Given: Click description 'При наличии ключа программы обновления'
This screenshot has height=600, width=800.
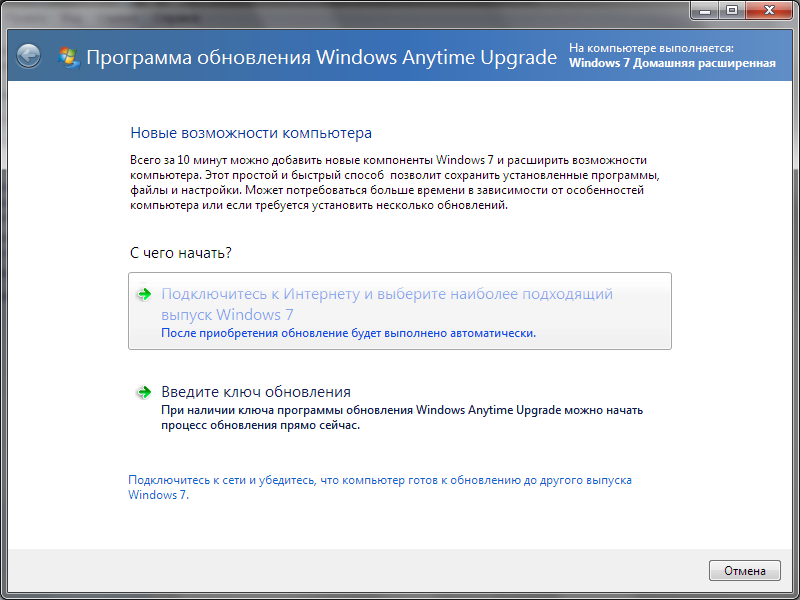Looking at the screenshot, I should (401, 410).
